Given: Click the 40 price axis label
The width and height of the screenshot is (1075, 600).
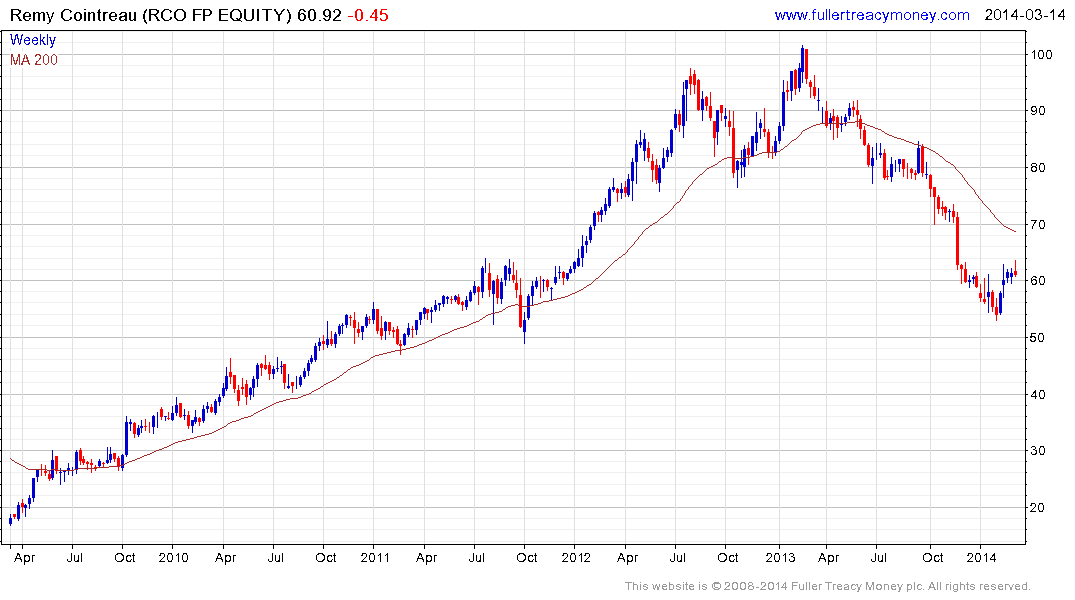Looking at the screenshot, I should point(1038,394).
